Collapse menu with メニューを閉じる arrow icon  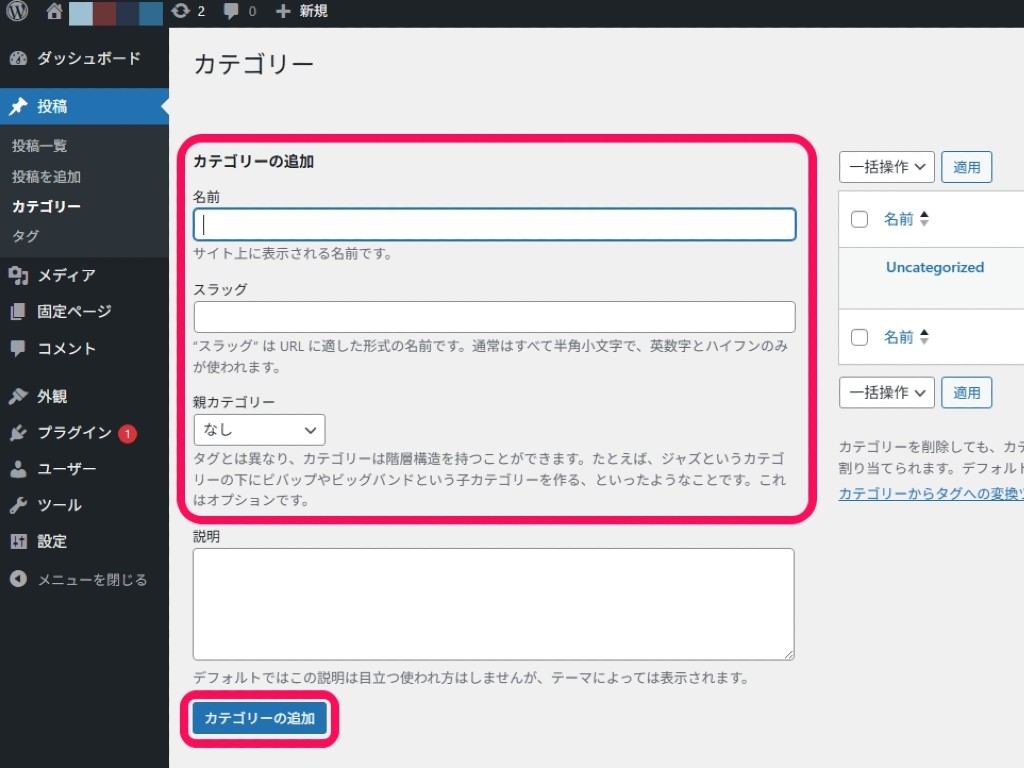[18, 579]
